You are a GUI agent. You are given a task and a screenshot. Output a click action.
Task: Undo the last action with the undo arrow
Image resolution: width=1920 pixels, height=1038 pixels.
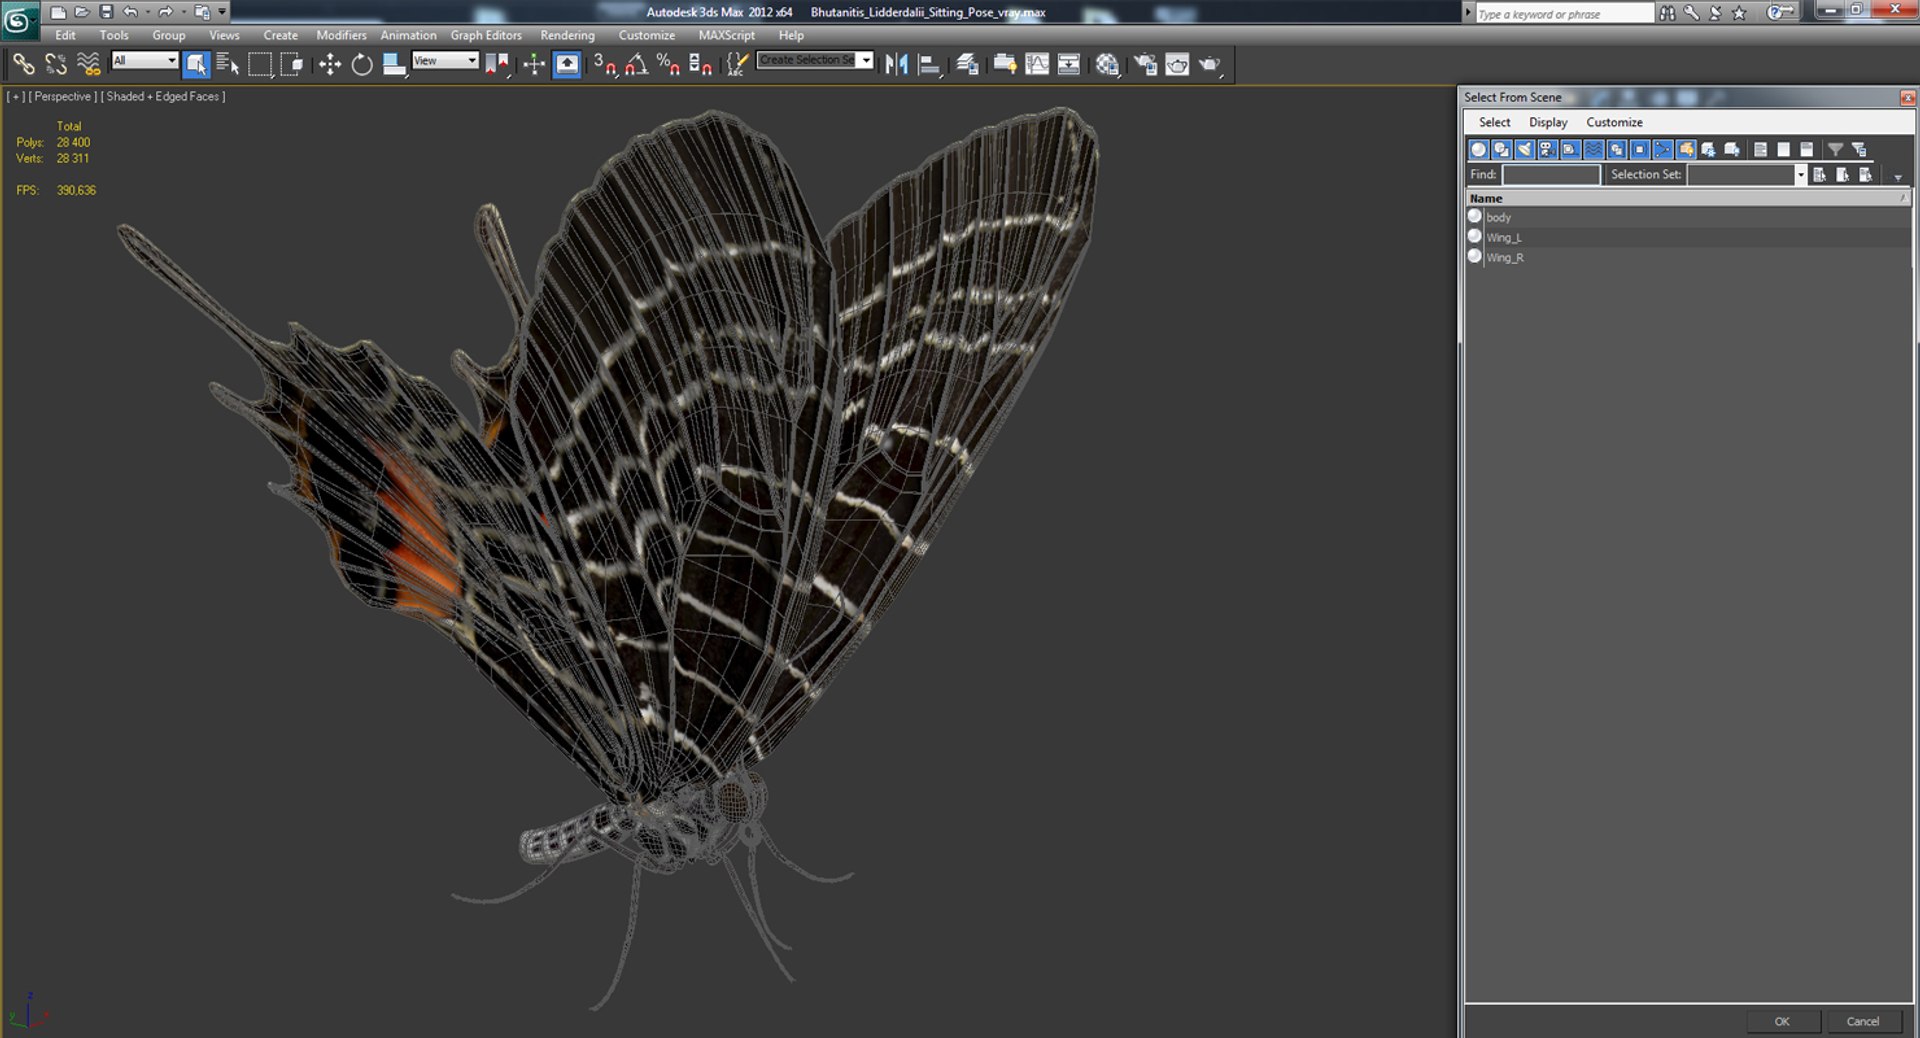coord(130,12)
